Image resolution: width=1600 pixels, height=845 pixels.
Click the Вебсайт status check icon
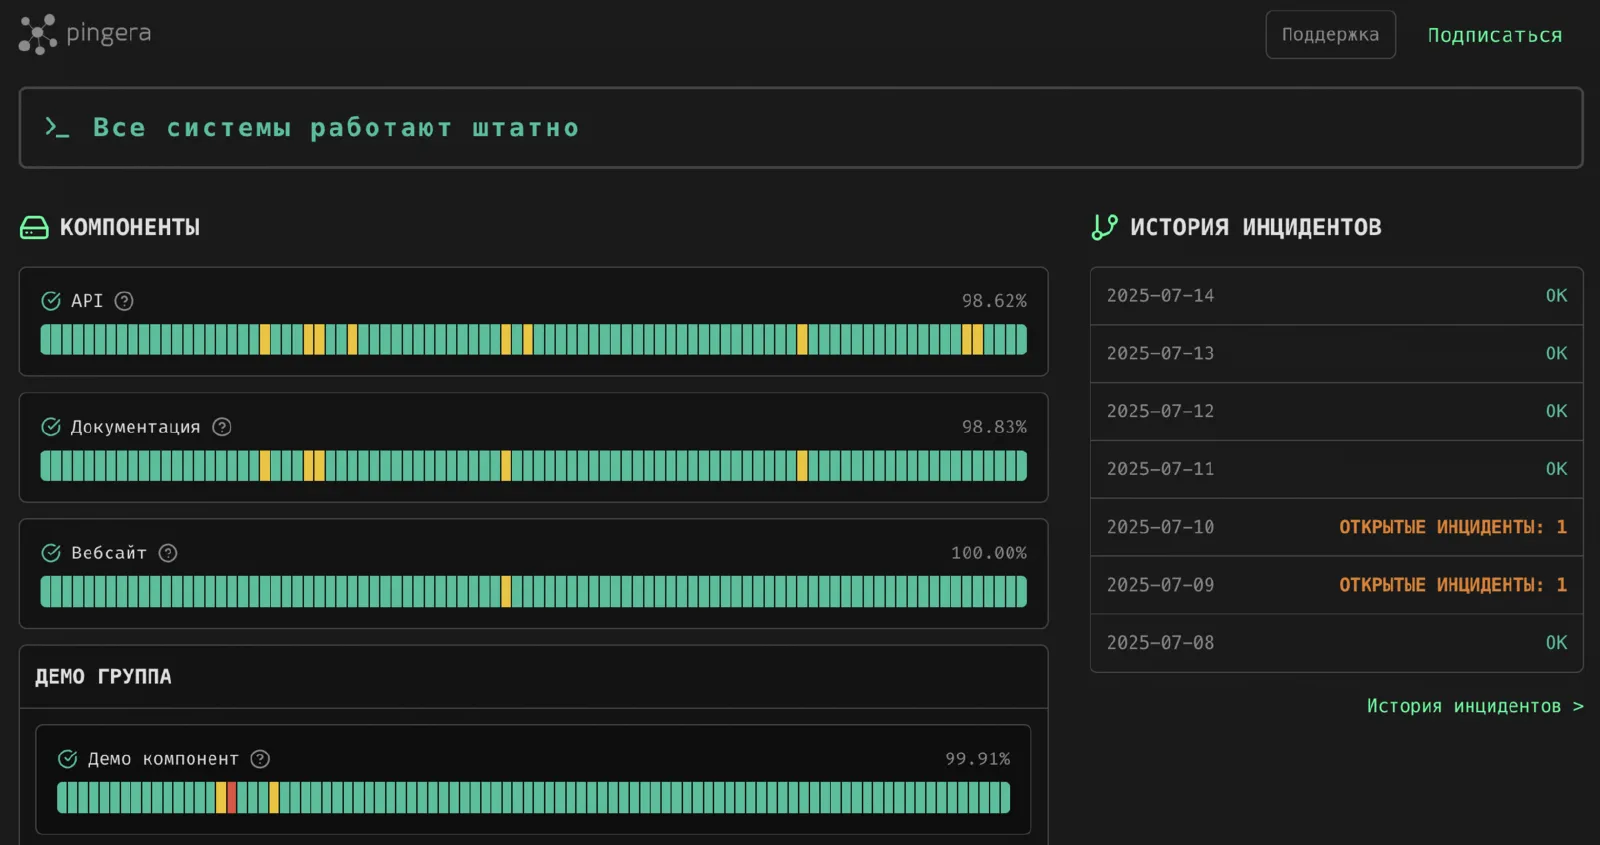click(x=51, y=553)
